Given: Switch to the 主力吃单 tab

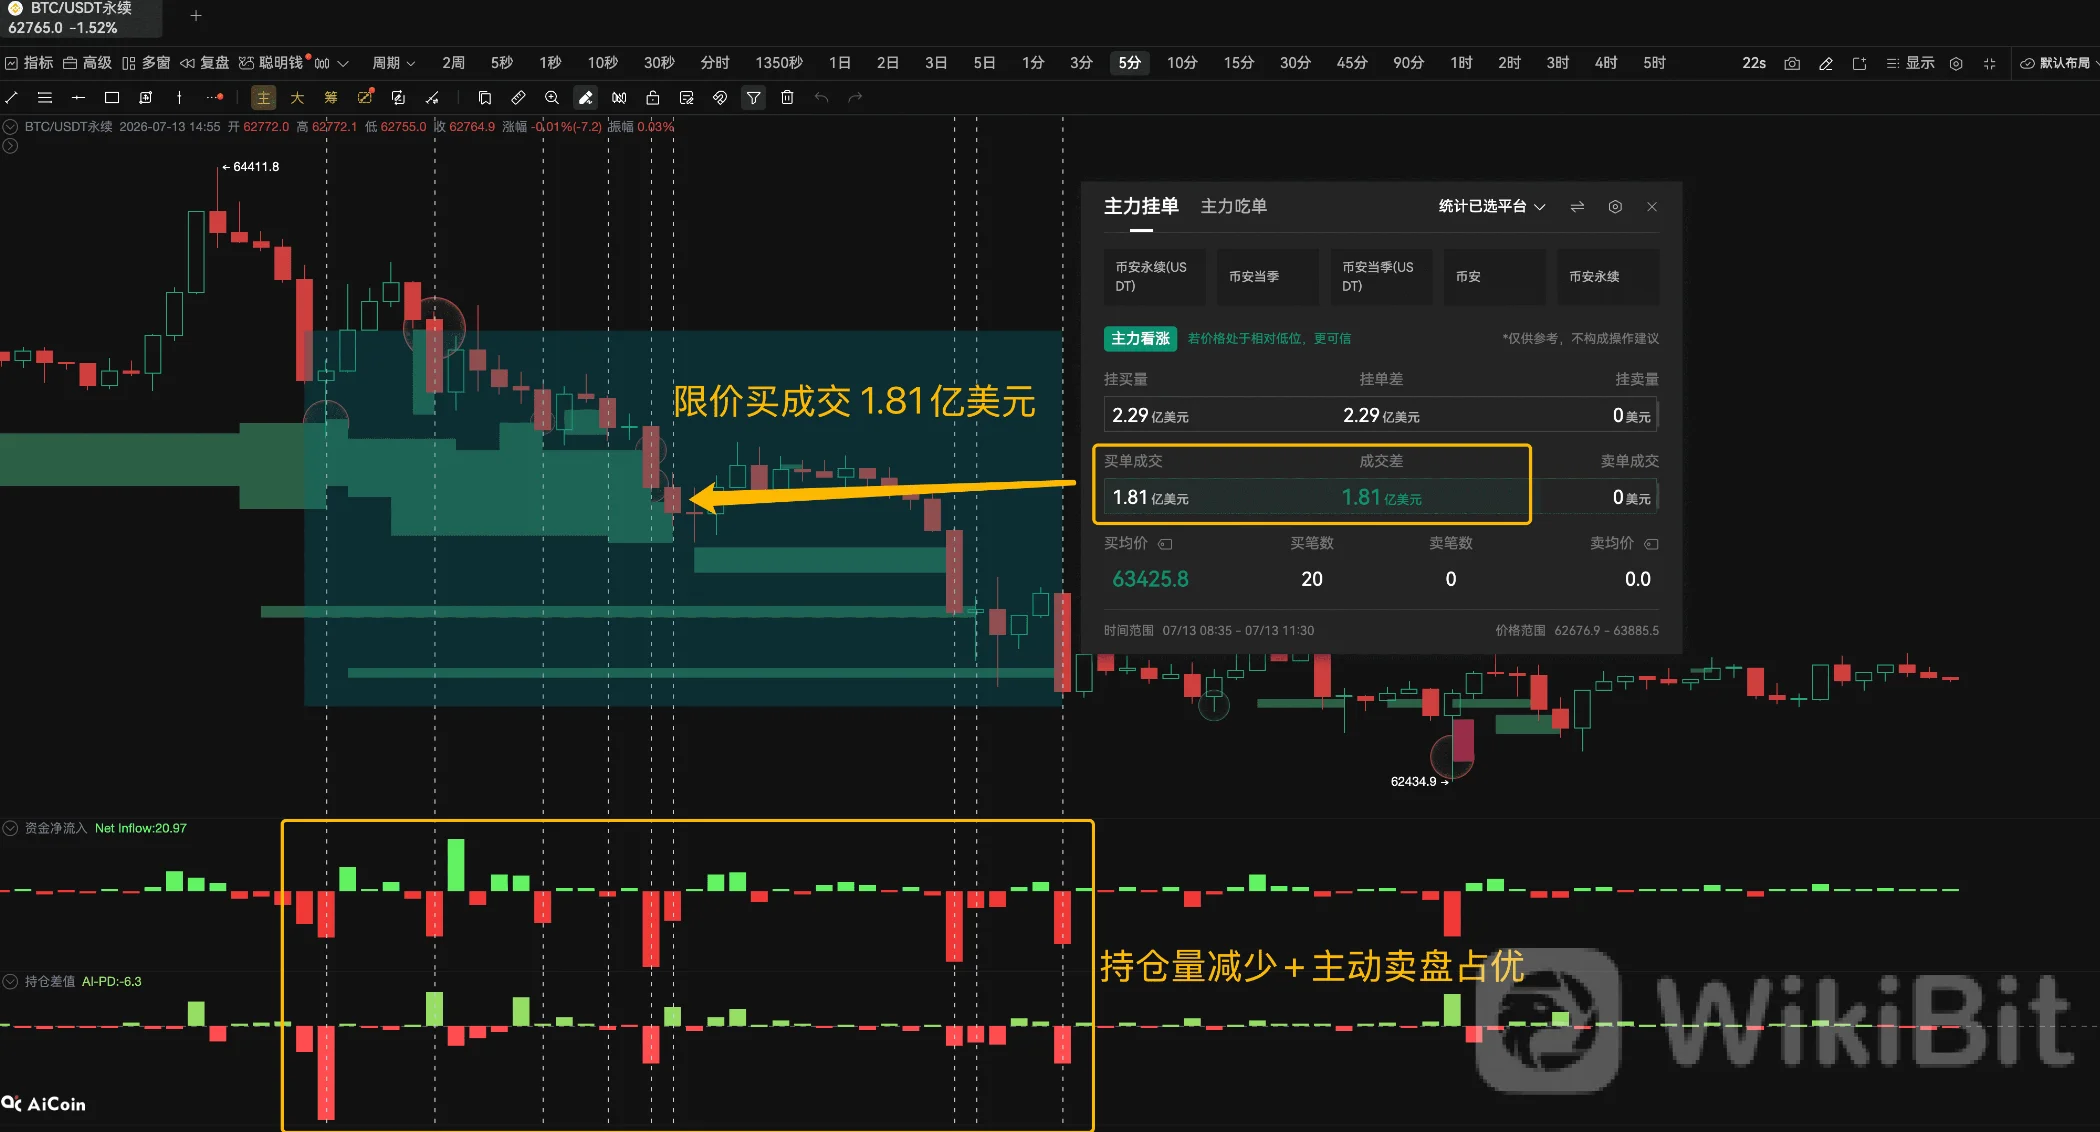Looking at the screenshot, I should [1233, 206].
